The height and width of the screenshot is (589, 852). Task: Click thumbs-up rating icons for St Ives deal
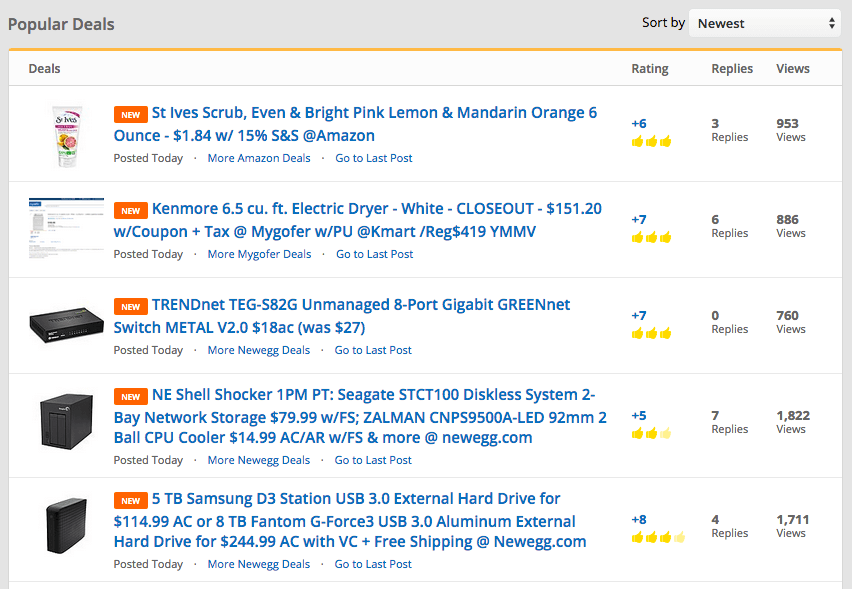pos(651,142)
